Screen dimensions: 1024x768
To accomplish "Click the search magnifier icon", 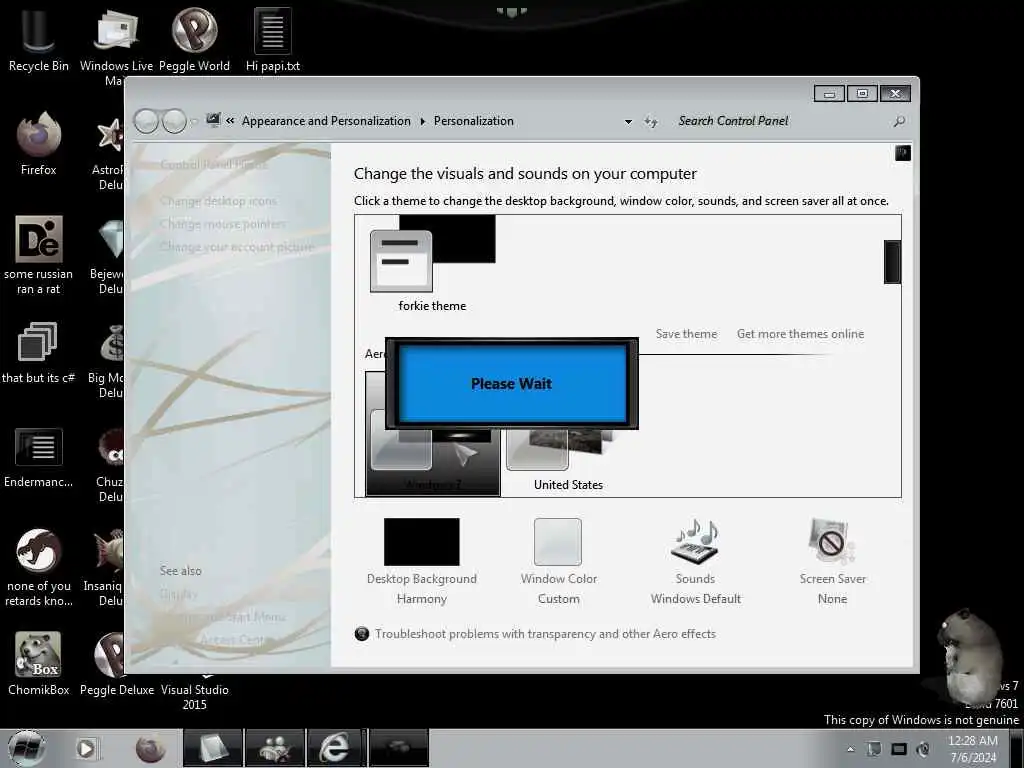I will tap(899, 121).
